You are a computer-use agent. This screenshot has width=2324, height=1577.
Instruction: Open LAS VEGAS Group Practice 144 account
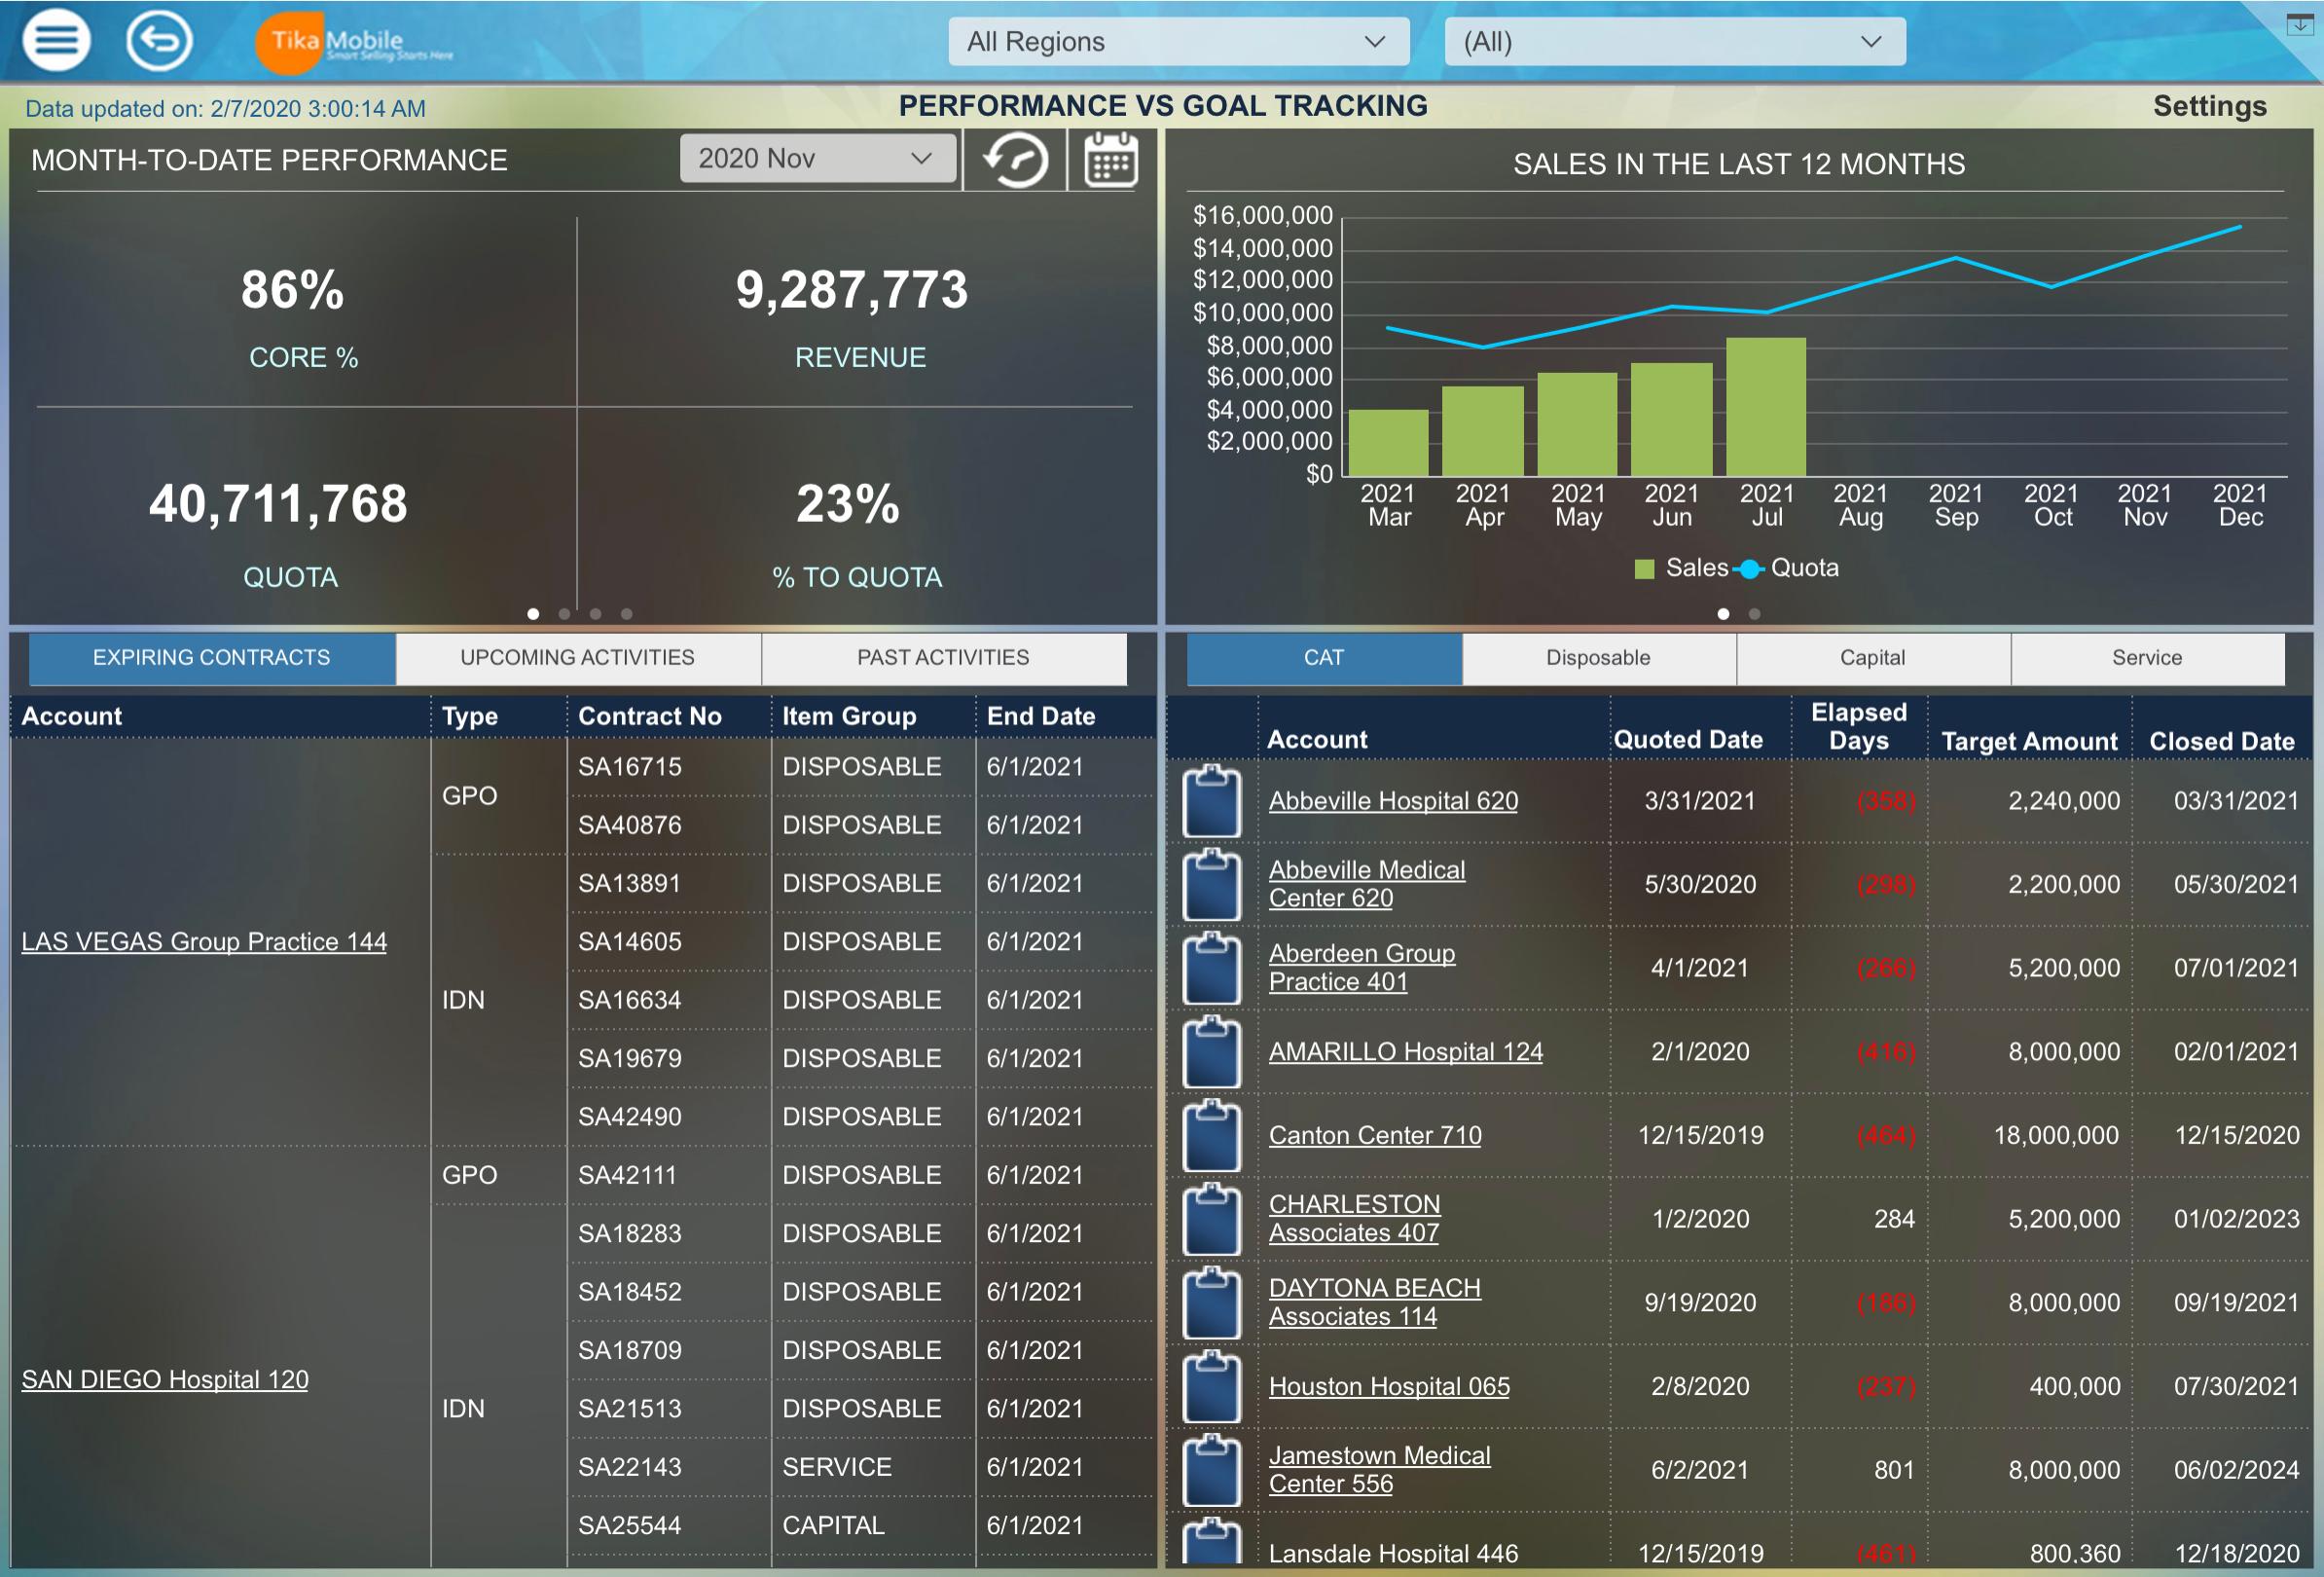(204, 942)
